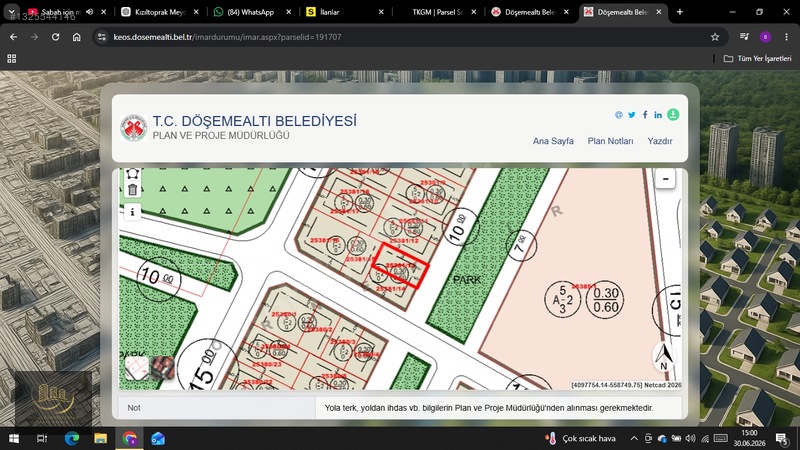Viewport: 800px width, 450px height.
Task: Zoom out the map with minus button
Action: click(665, 179)
